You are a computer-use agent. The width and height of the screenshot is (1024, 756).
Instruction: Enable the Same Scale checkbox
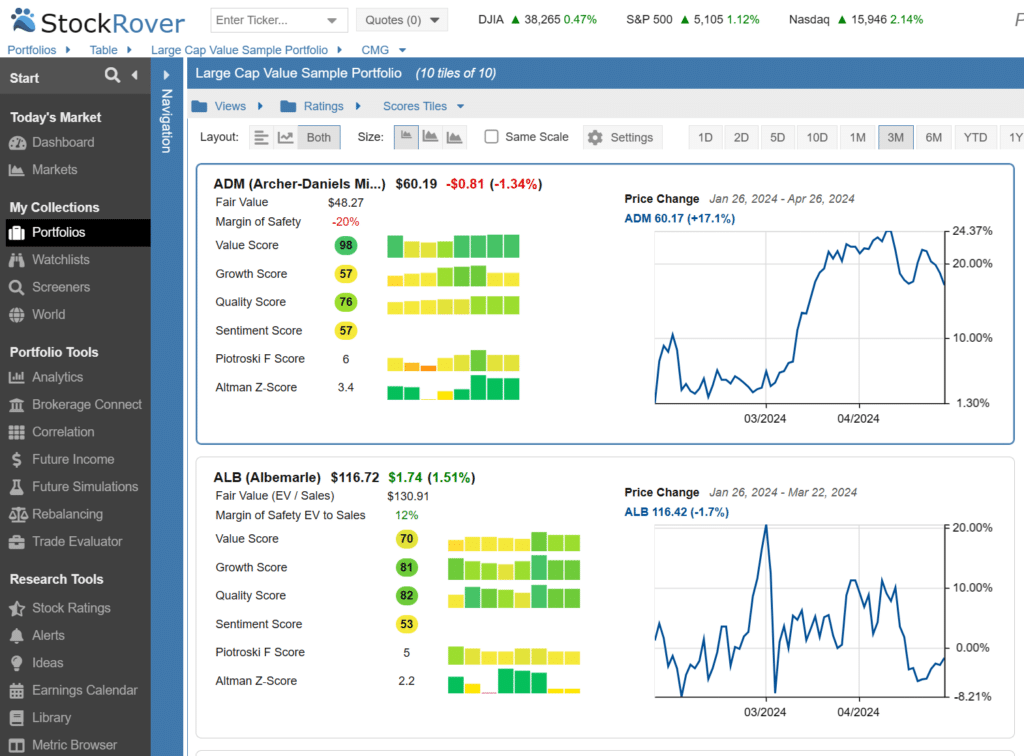click(x=492, y=137)
